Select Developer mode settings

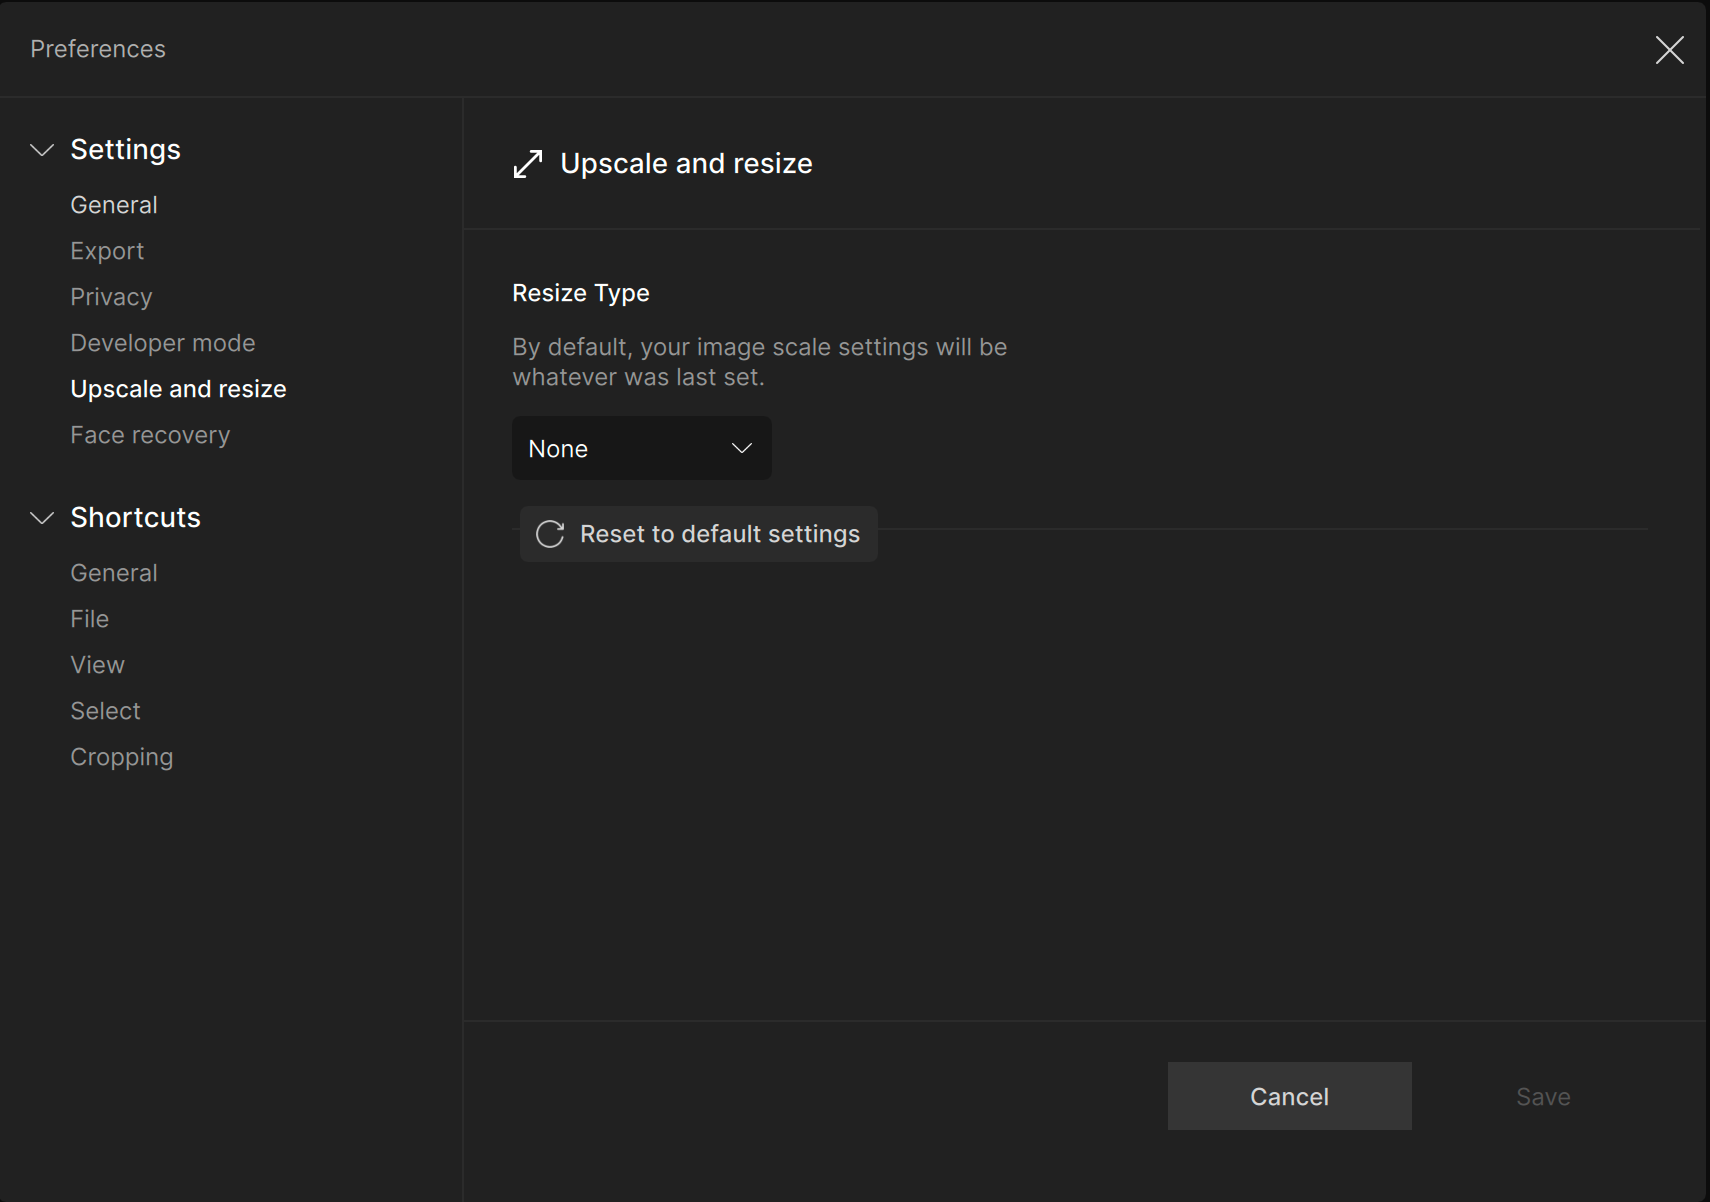point(163,343)
